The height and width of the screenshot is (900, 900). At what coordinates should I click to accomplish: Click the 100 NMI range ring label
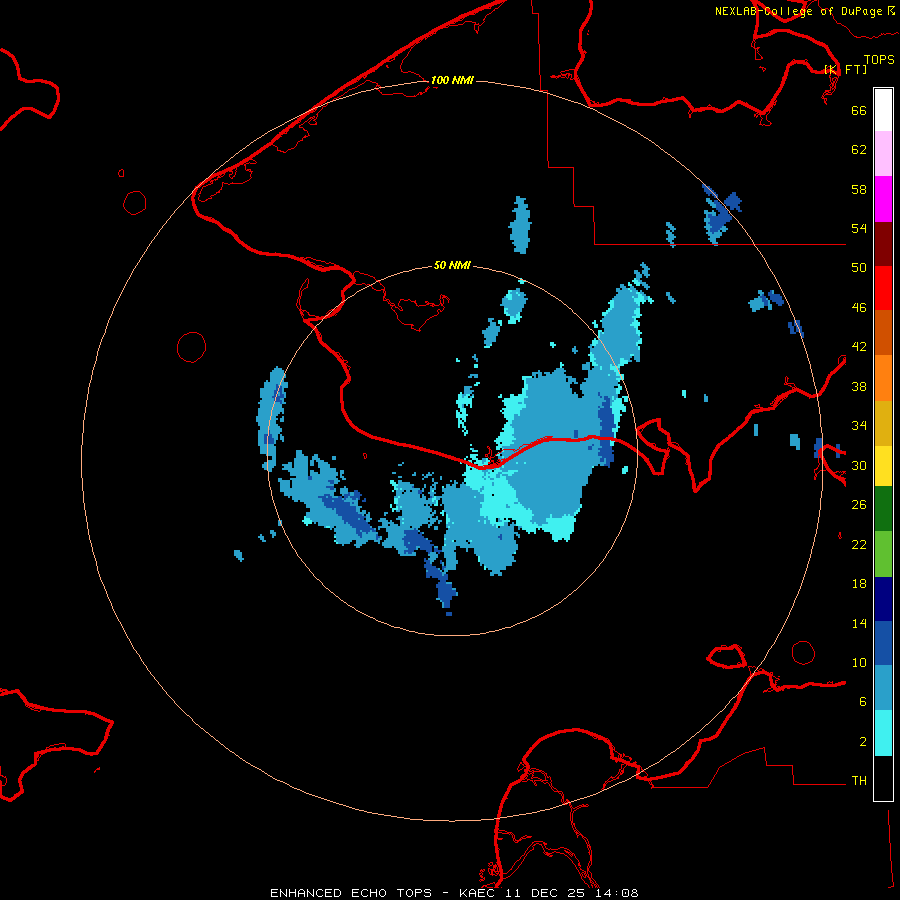pos(452,80)
